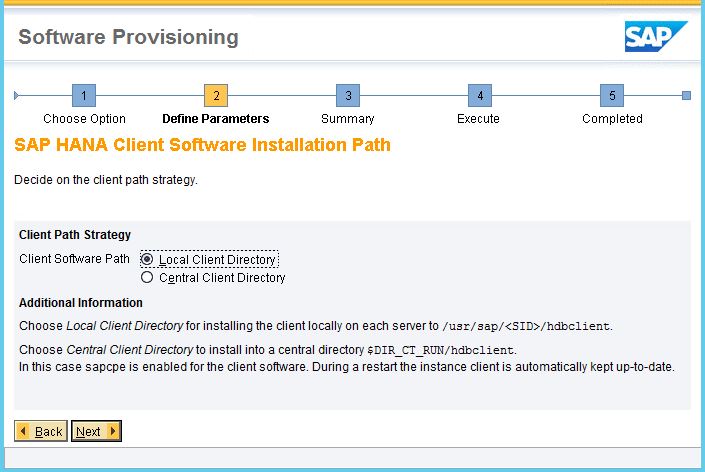Image resolution: width=705 pixels, height=472 pixels.
Task: Jump to the Summary step label
Action: 348,119
